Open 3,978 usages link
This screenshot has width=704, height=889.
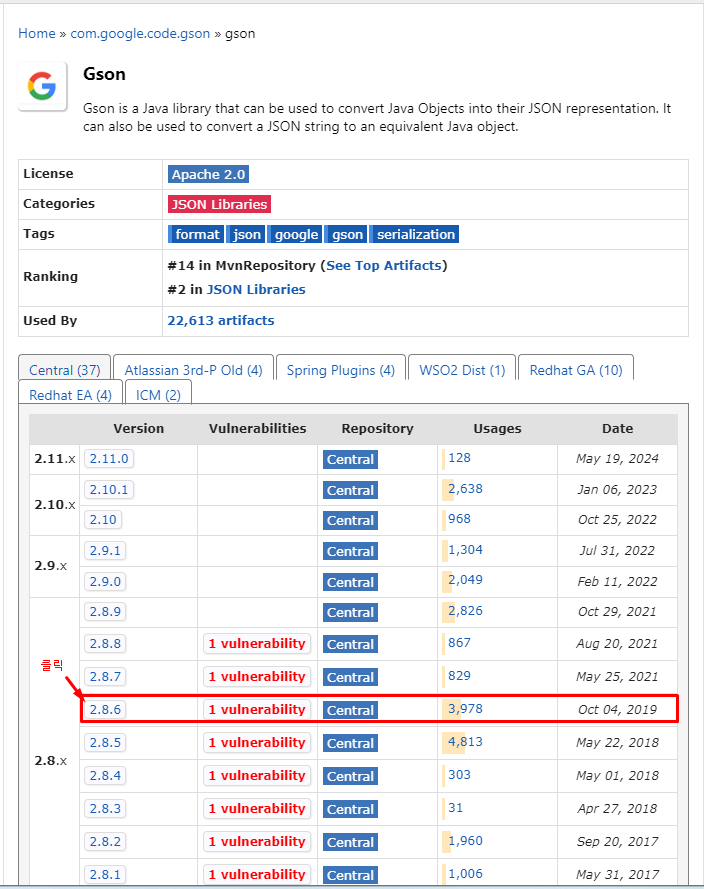click(465, 708)
